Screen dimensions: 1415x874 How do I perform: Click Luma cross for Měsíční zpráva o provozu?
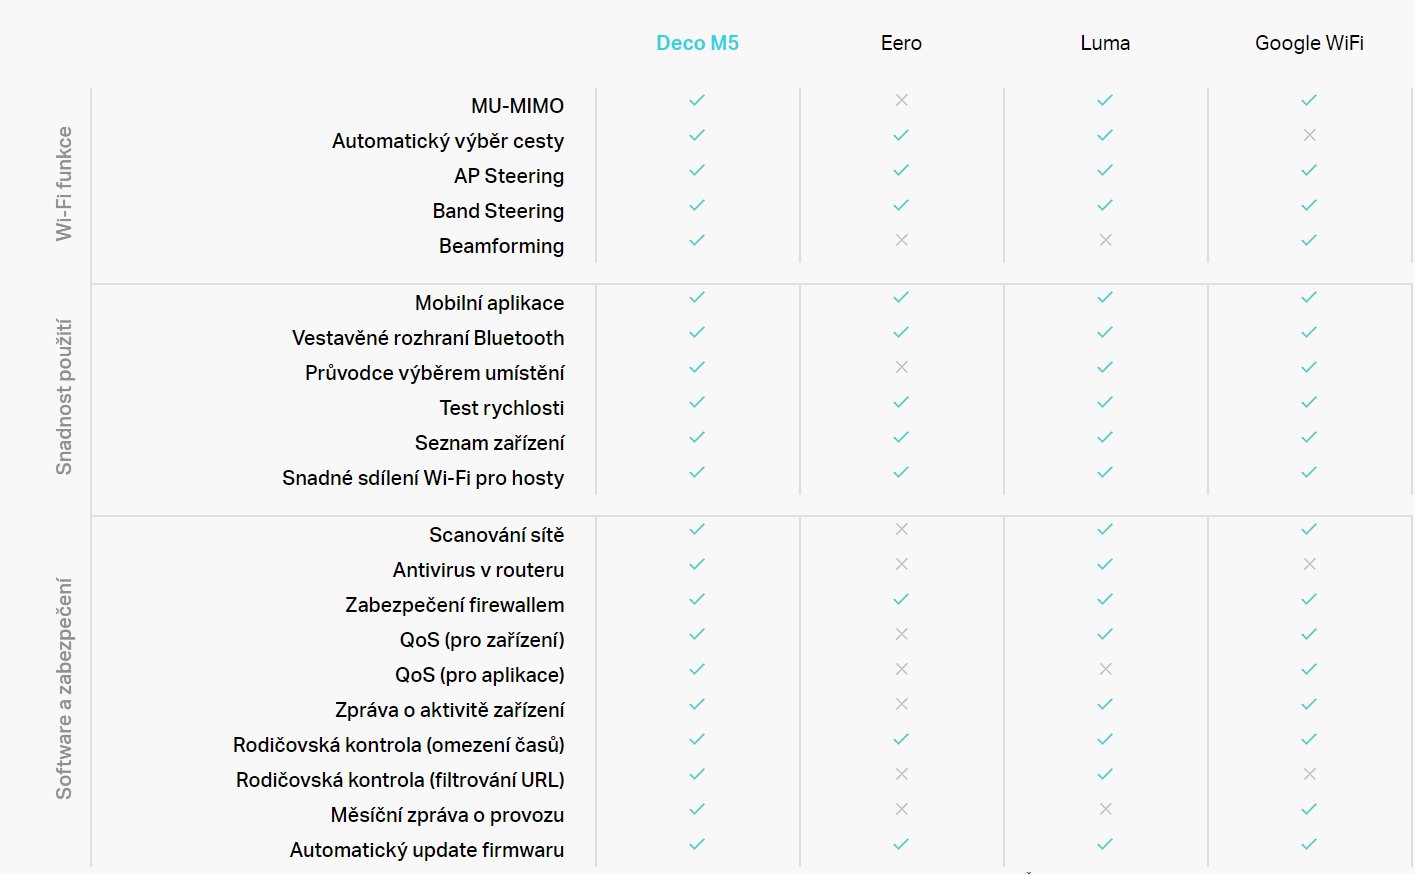point(1105,809)
